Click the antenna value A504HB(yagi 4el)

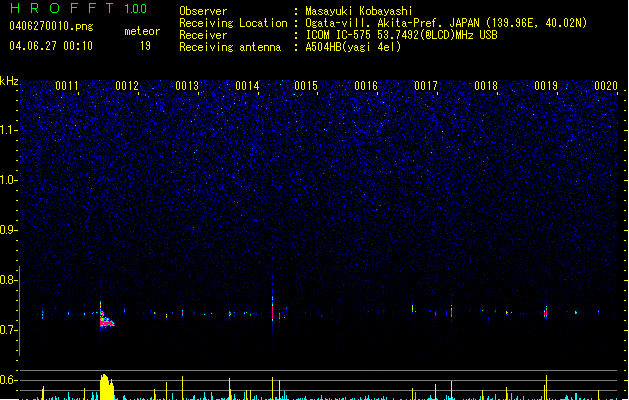click(353, 47)
